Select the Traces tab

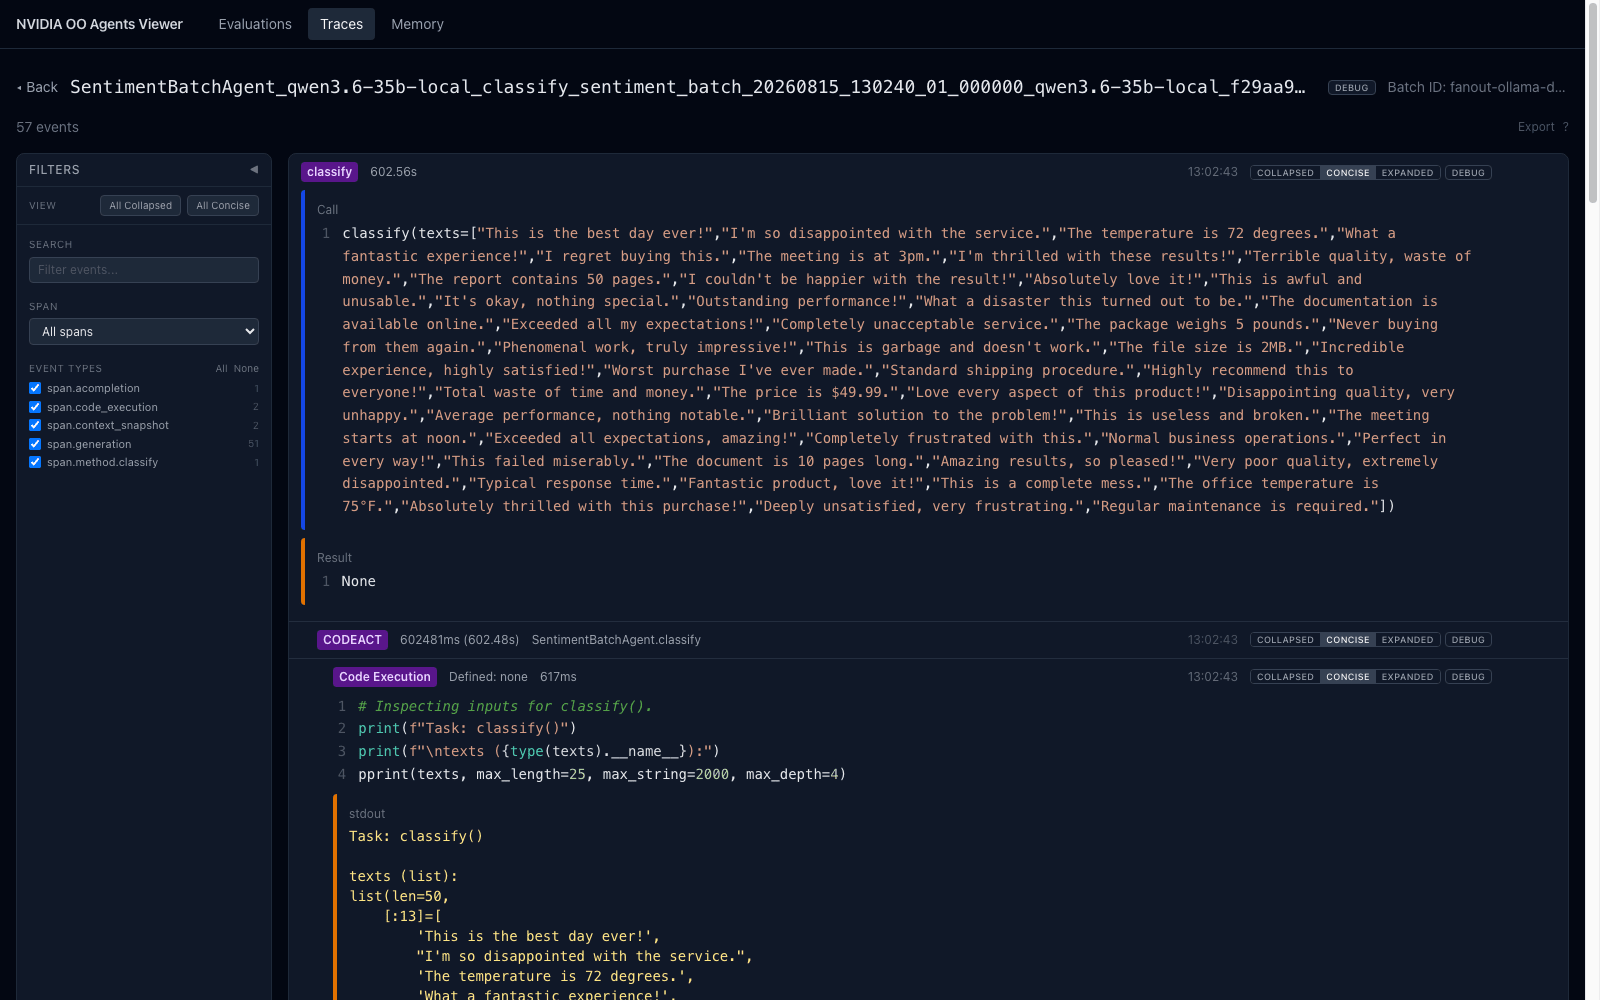point(341,24)
